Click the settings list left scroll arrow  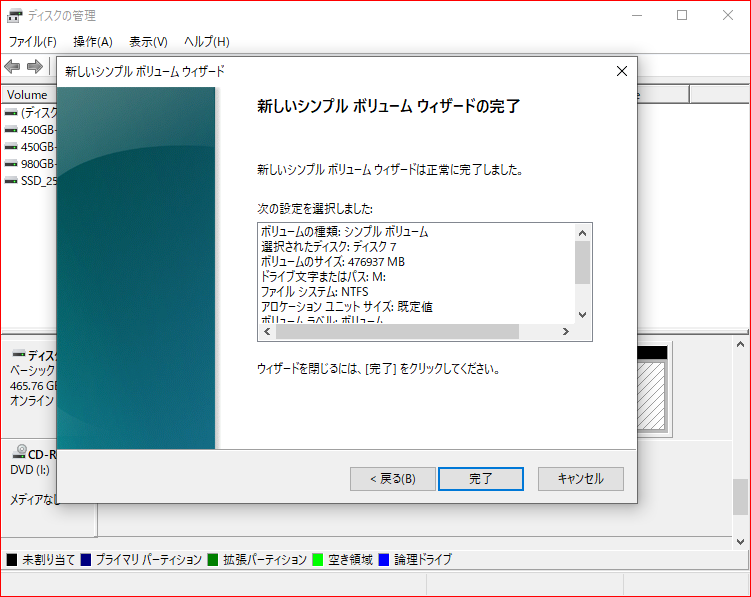267,332
